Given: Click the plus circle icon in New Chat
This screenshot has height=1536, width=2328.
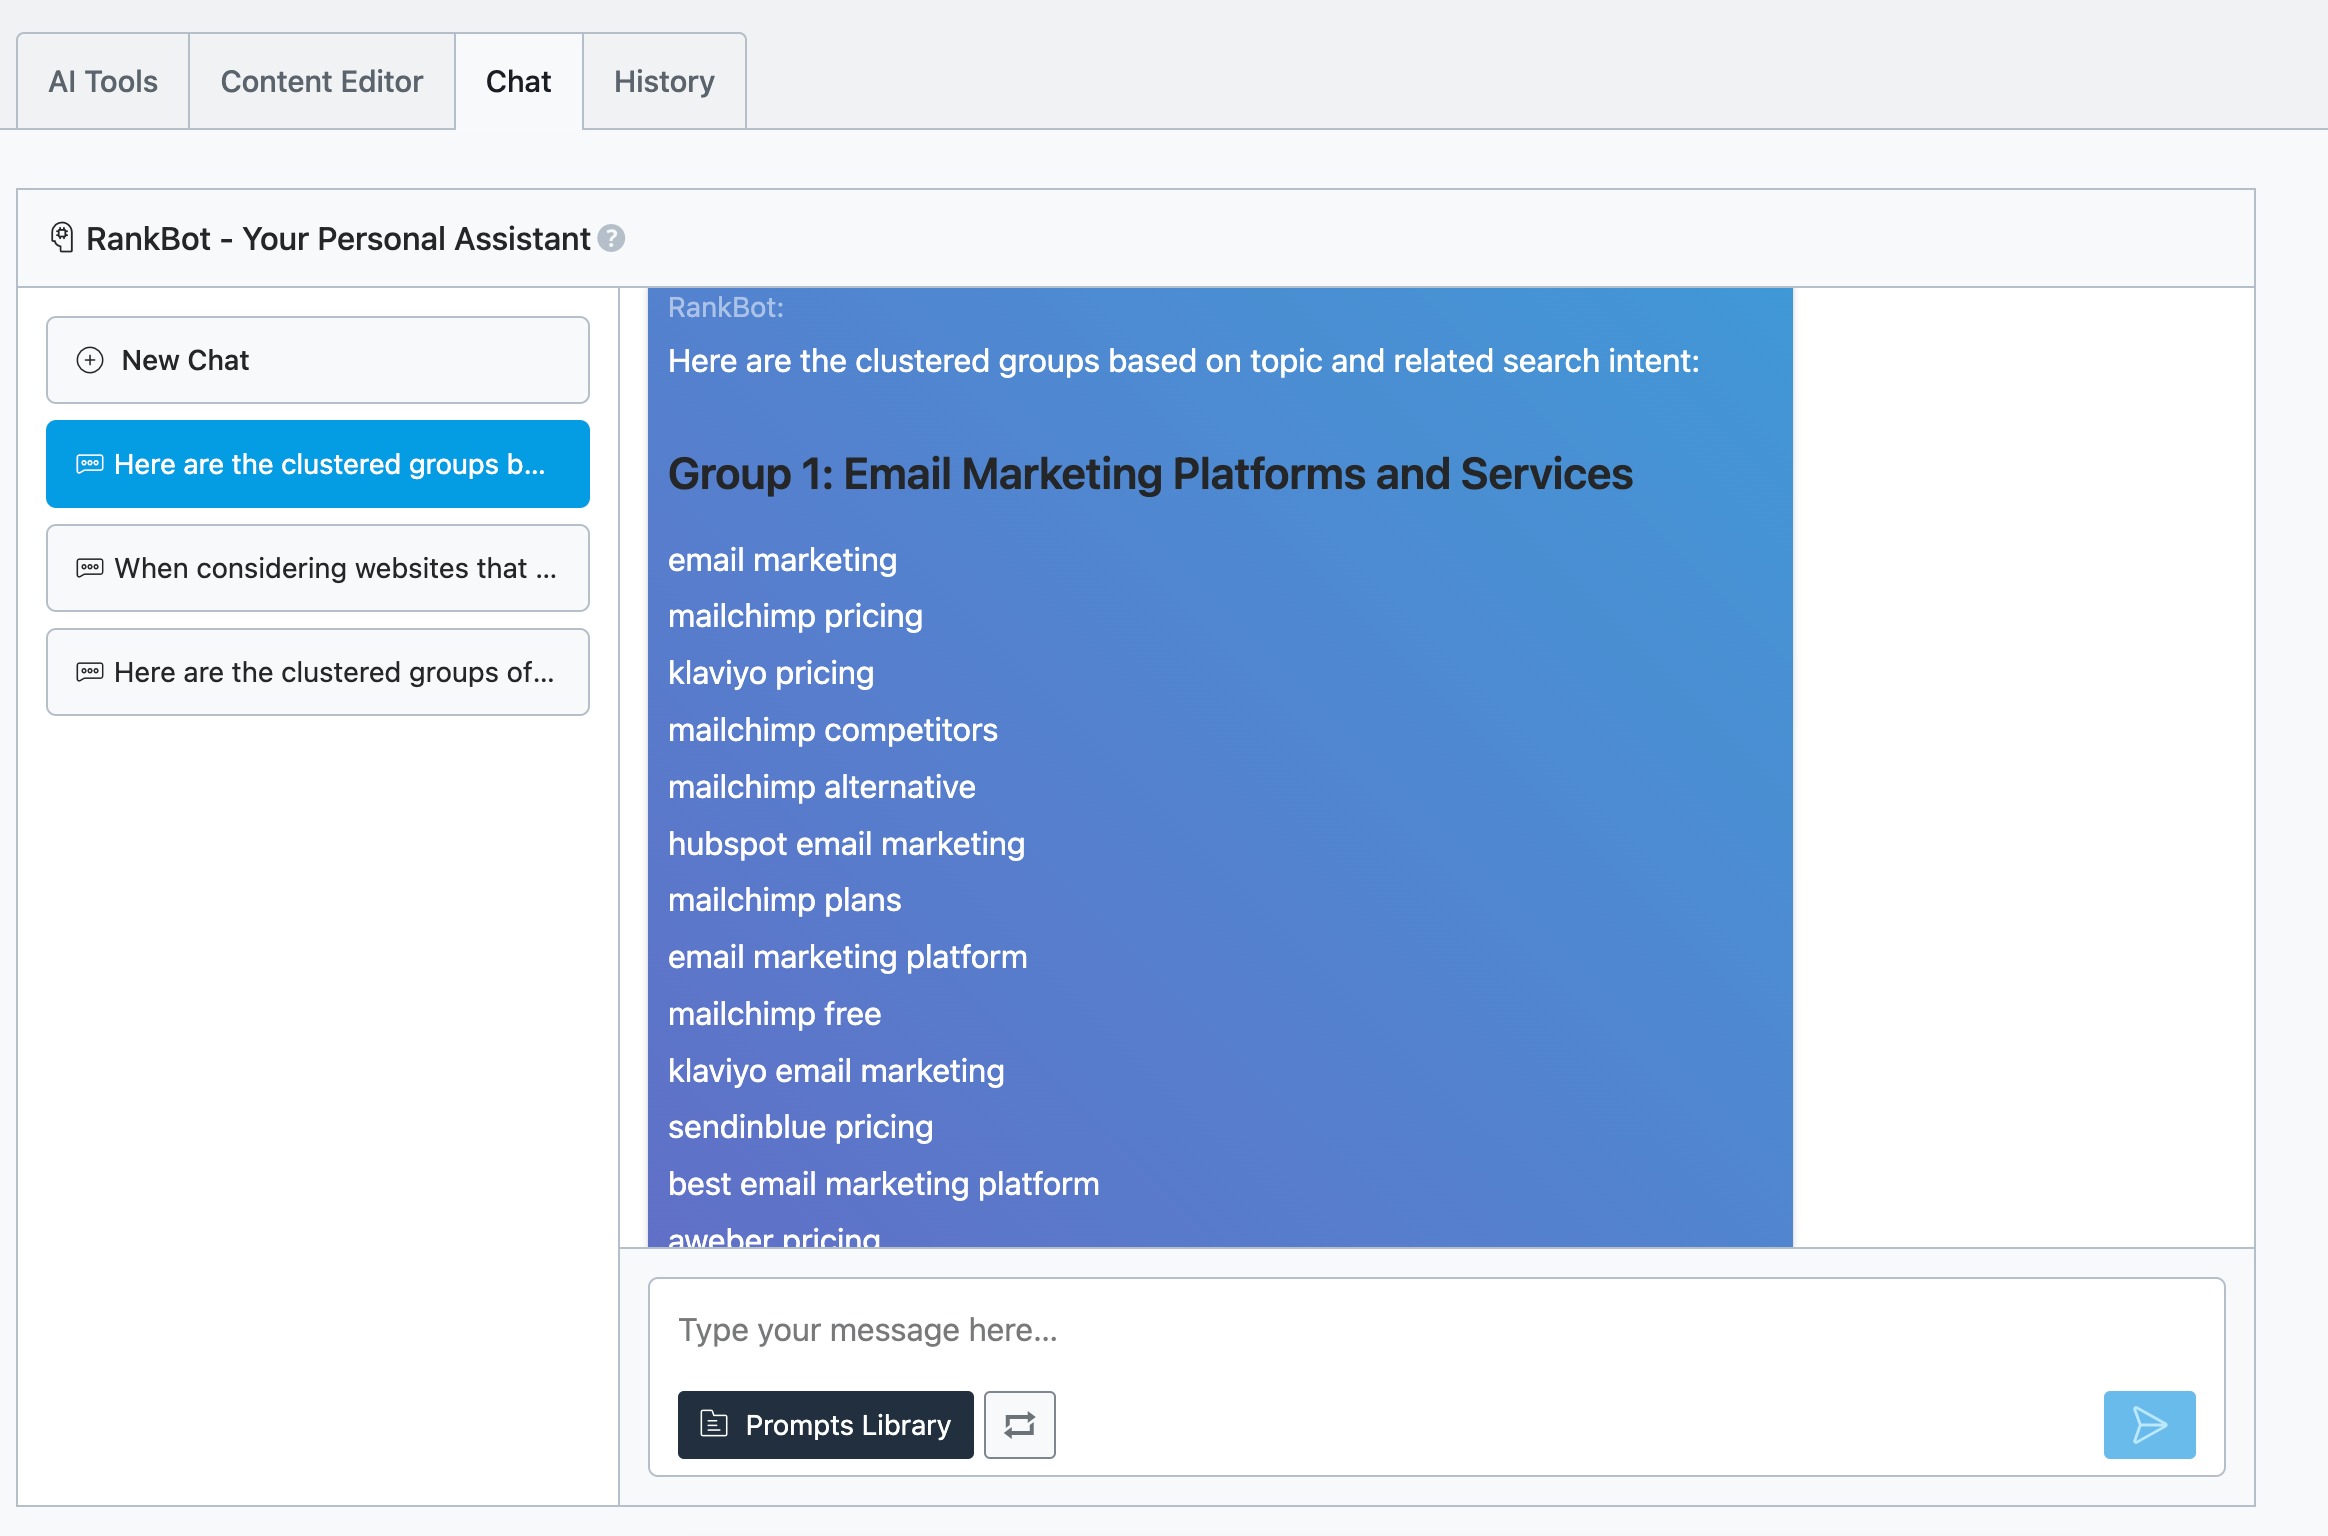Looking at the screenshot, I should click(x=90, y=360).
